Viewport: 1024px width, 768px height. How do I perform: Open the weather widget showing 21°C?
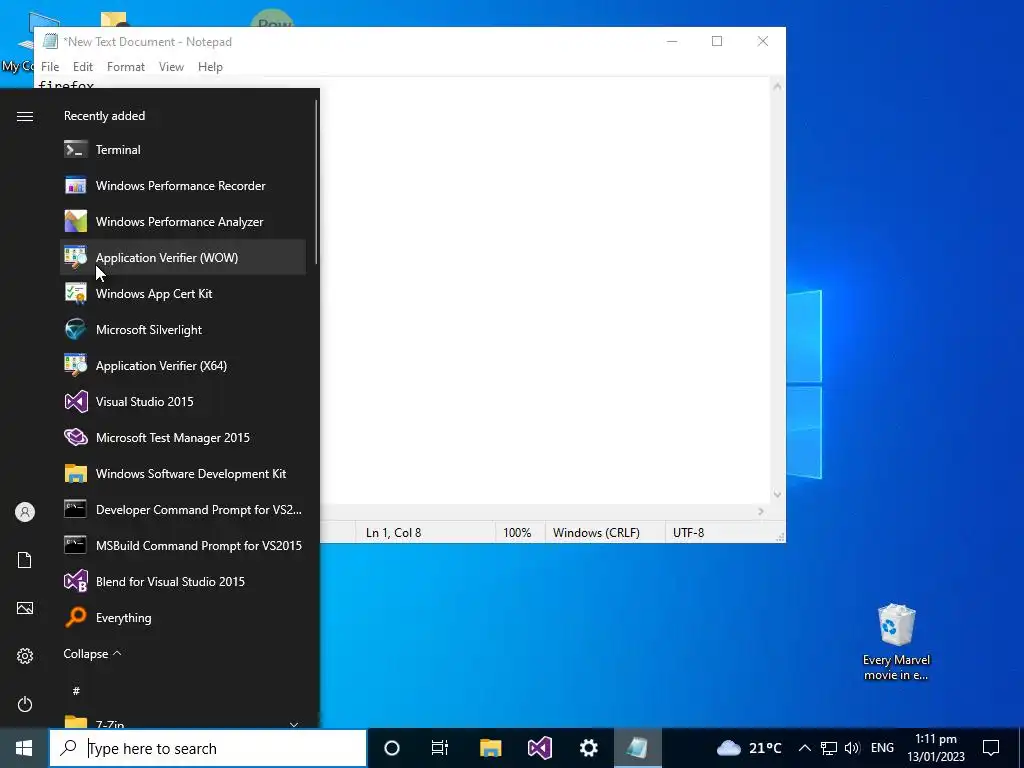click(749, 748)
